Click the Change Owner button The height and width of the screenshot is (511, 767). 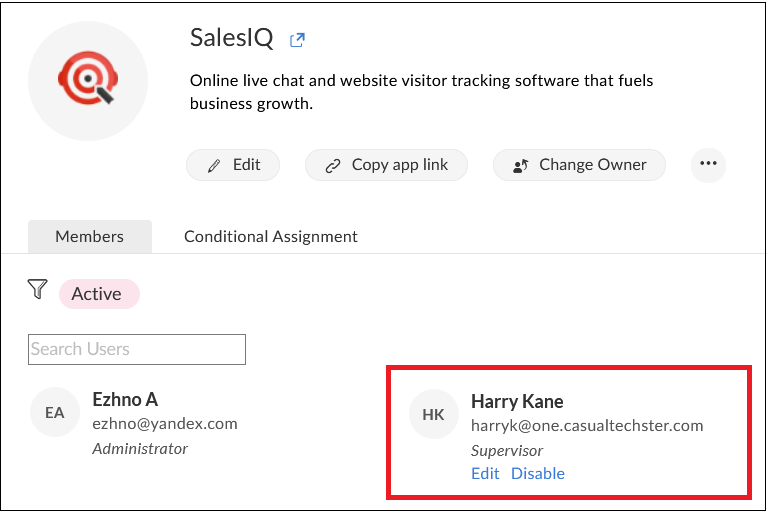pos(579,165)
